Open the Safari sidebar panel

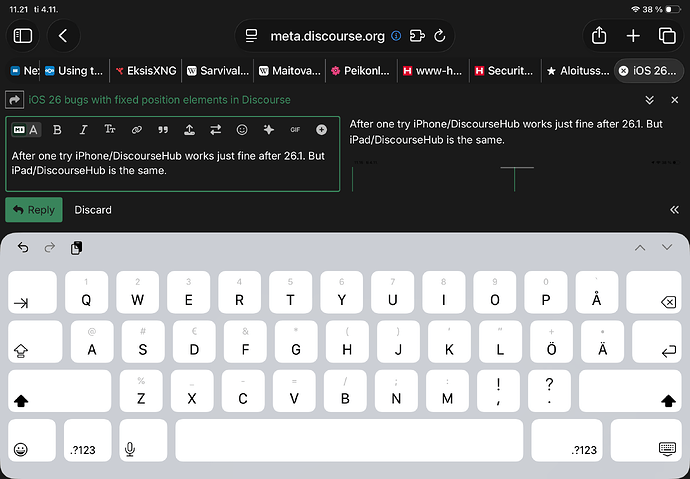pos(23,36)
